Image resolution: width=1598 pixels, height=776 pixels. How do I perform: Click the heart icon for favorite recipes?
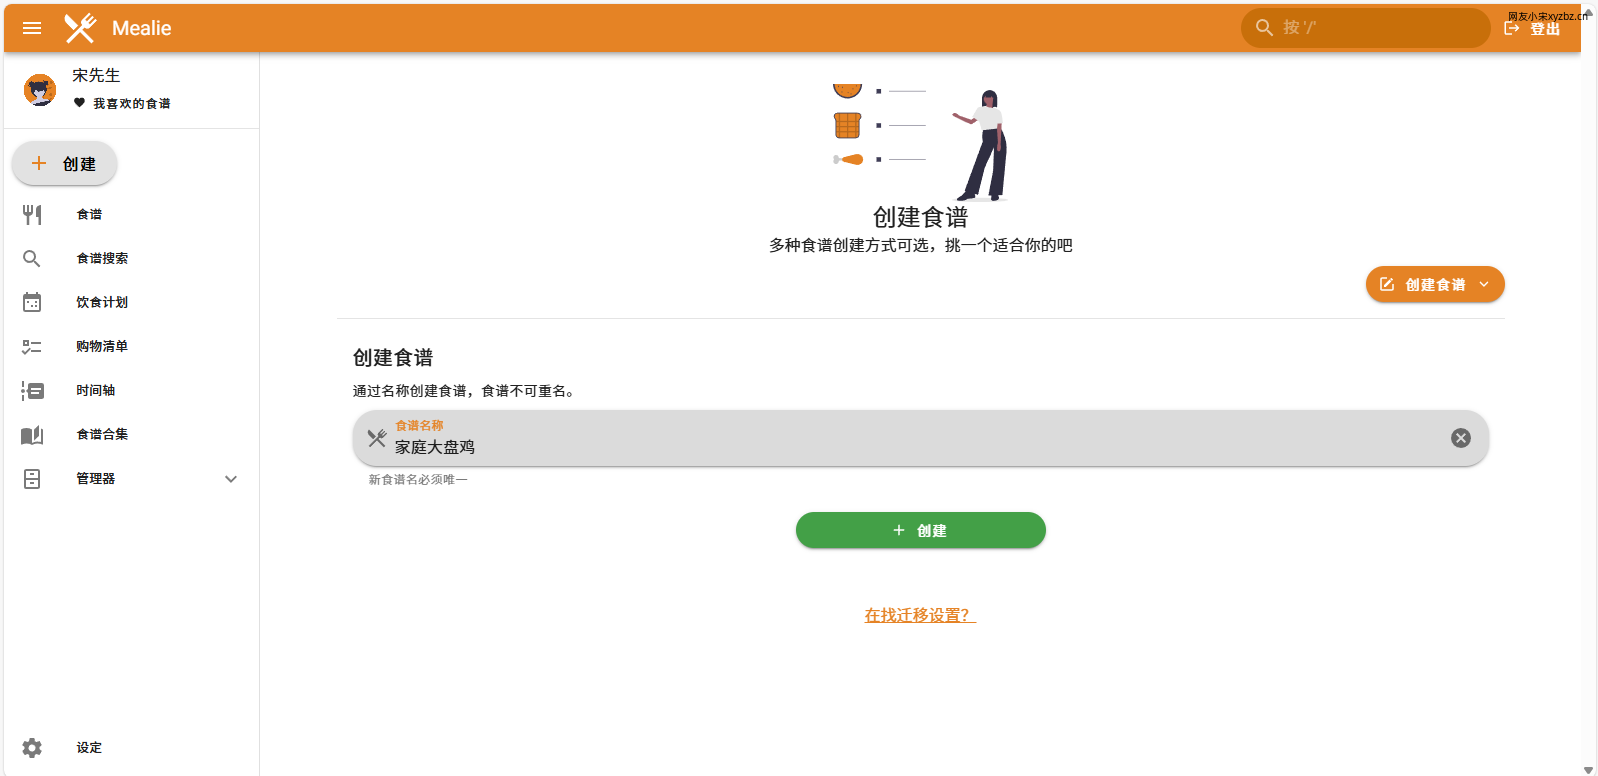[80, 103]
